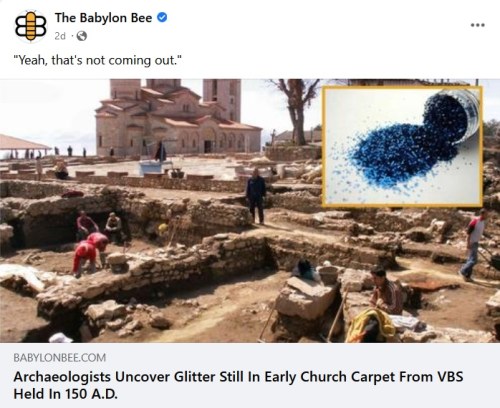Visit The Babylon Bee page name link
The height and width of the screenshot is (408, 500).
pos(103,18)
